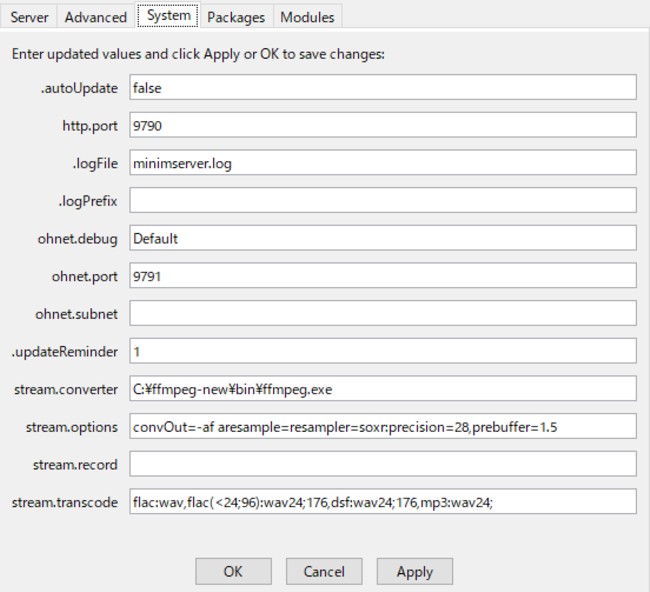Viewport: 650px width, 592px height.
Task: Switch to the Modules tab
Action: pyautogui.click(x=307, y=17)
